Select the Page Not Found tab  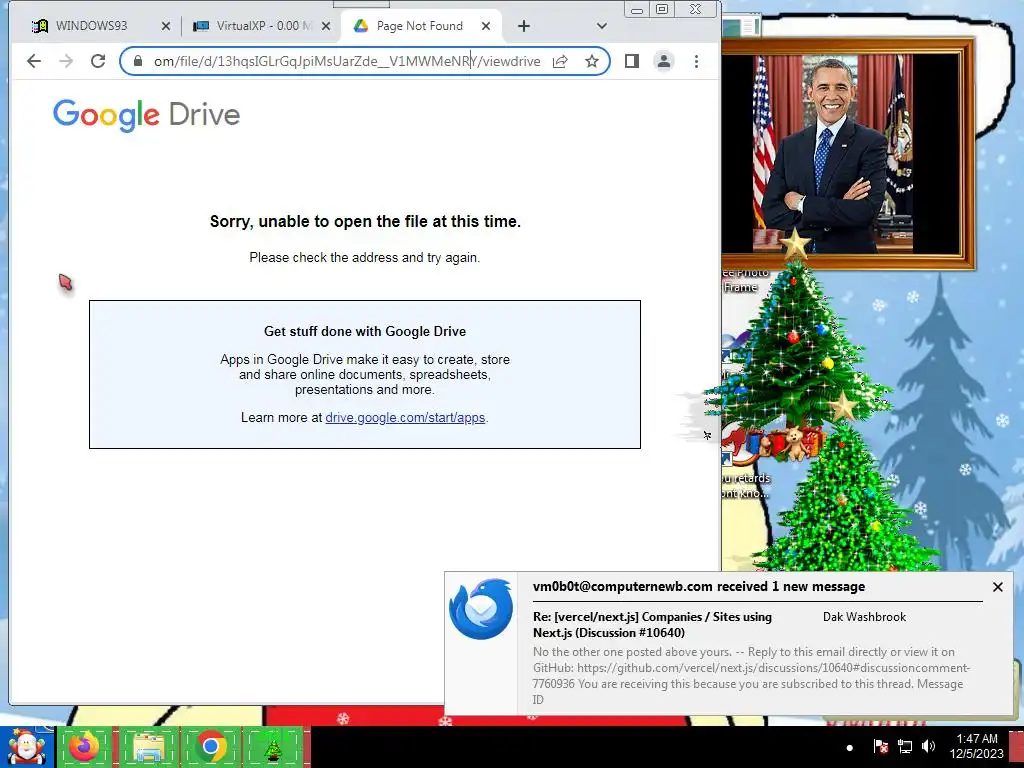419,26
